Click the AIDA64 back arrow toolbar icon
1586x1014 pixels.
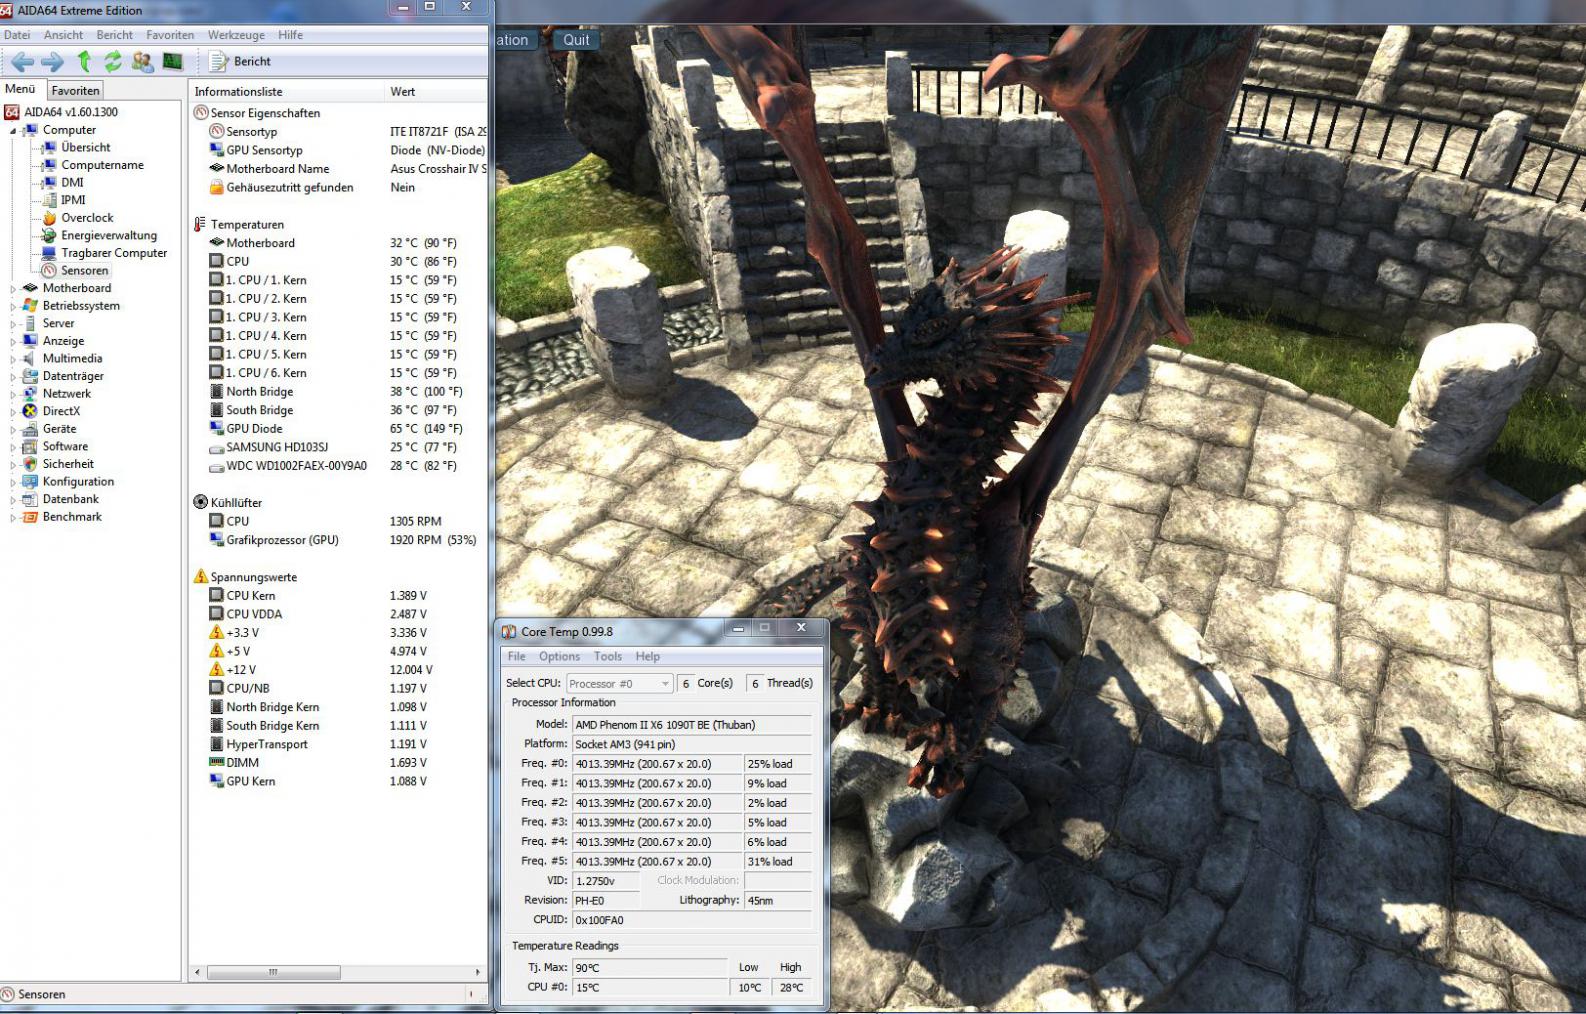tap(22, 61)
